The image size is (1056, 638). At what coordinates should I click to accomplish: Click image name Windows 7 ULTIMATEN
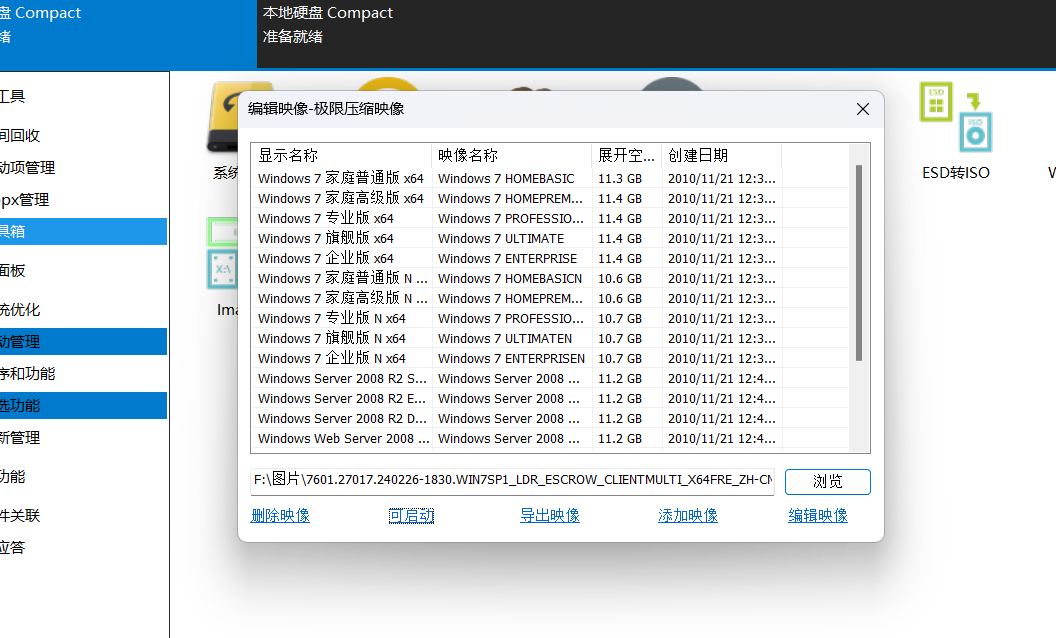pos(505,338)
